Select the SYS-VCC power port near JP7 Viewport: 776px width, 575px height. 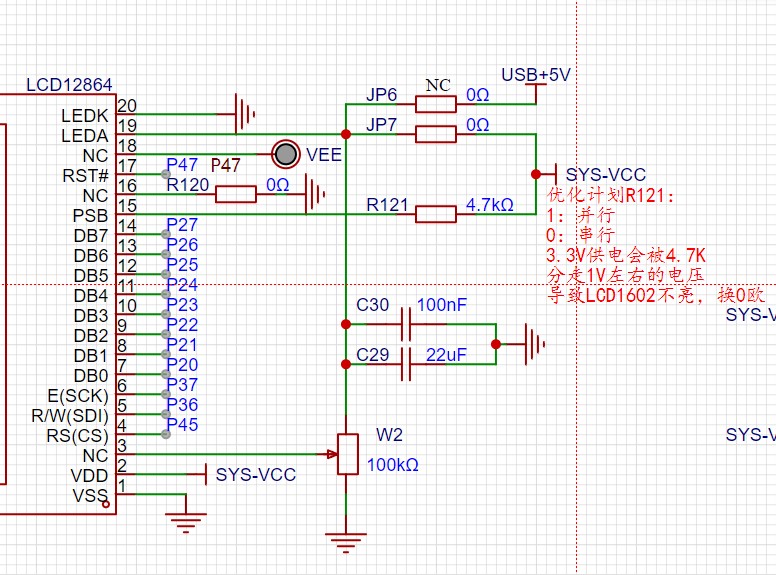coord(550,174)
